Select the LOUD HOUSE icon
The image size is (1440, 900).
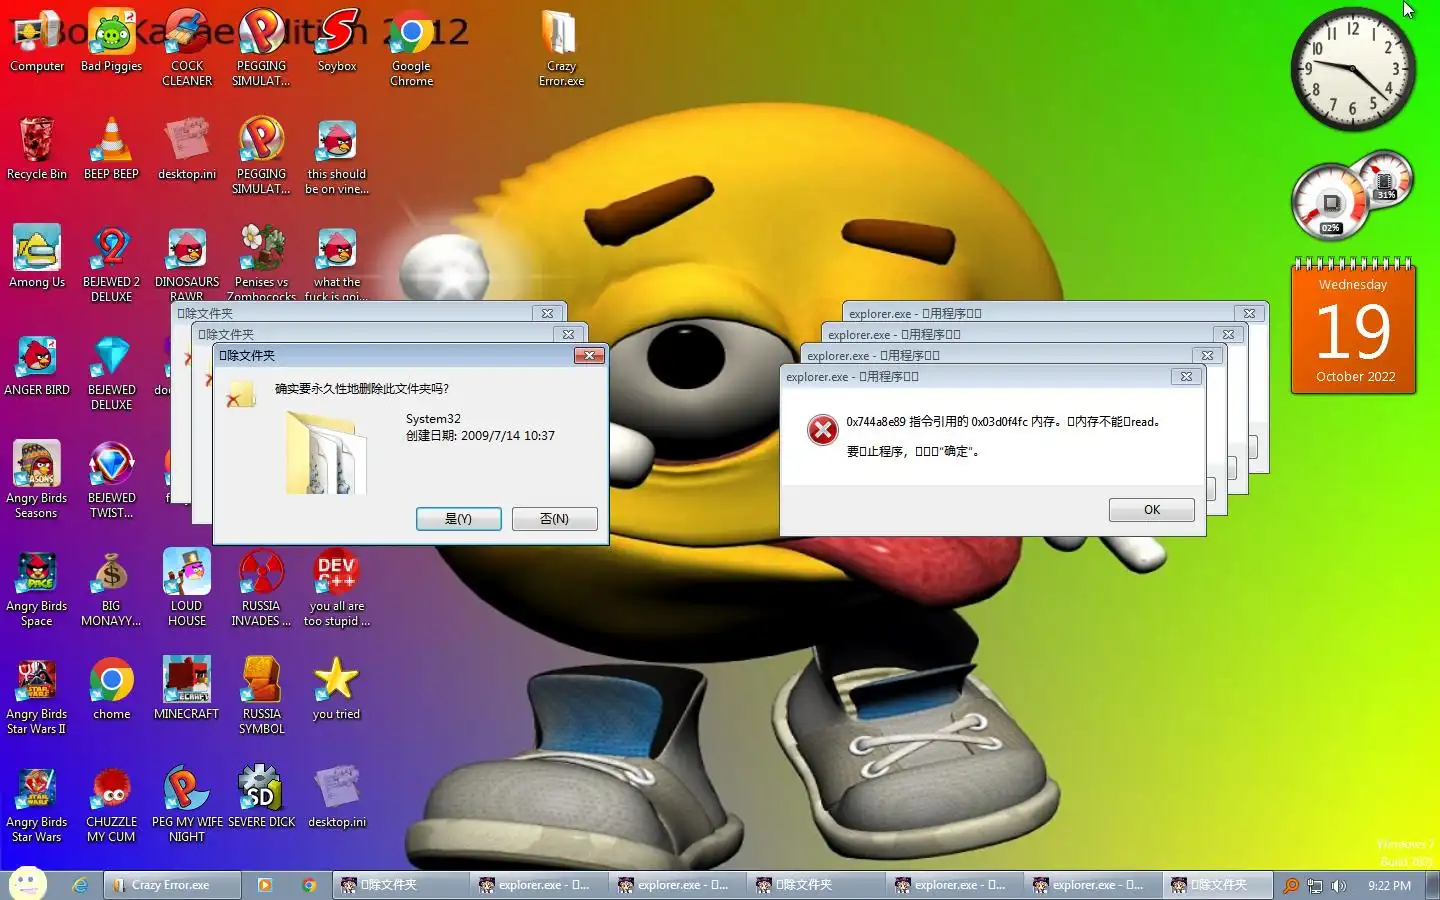point(187,589)
